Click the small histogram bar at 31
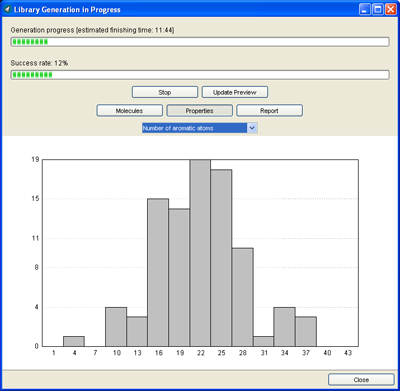Viewport: 400px width, 391px height. pos(264,341)
